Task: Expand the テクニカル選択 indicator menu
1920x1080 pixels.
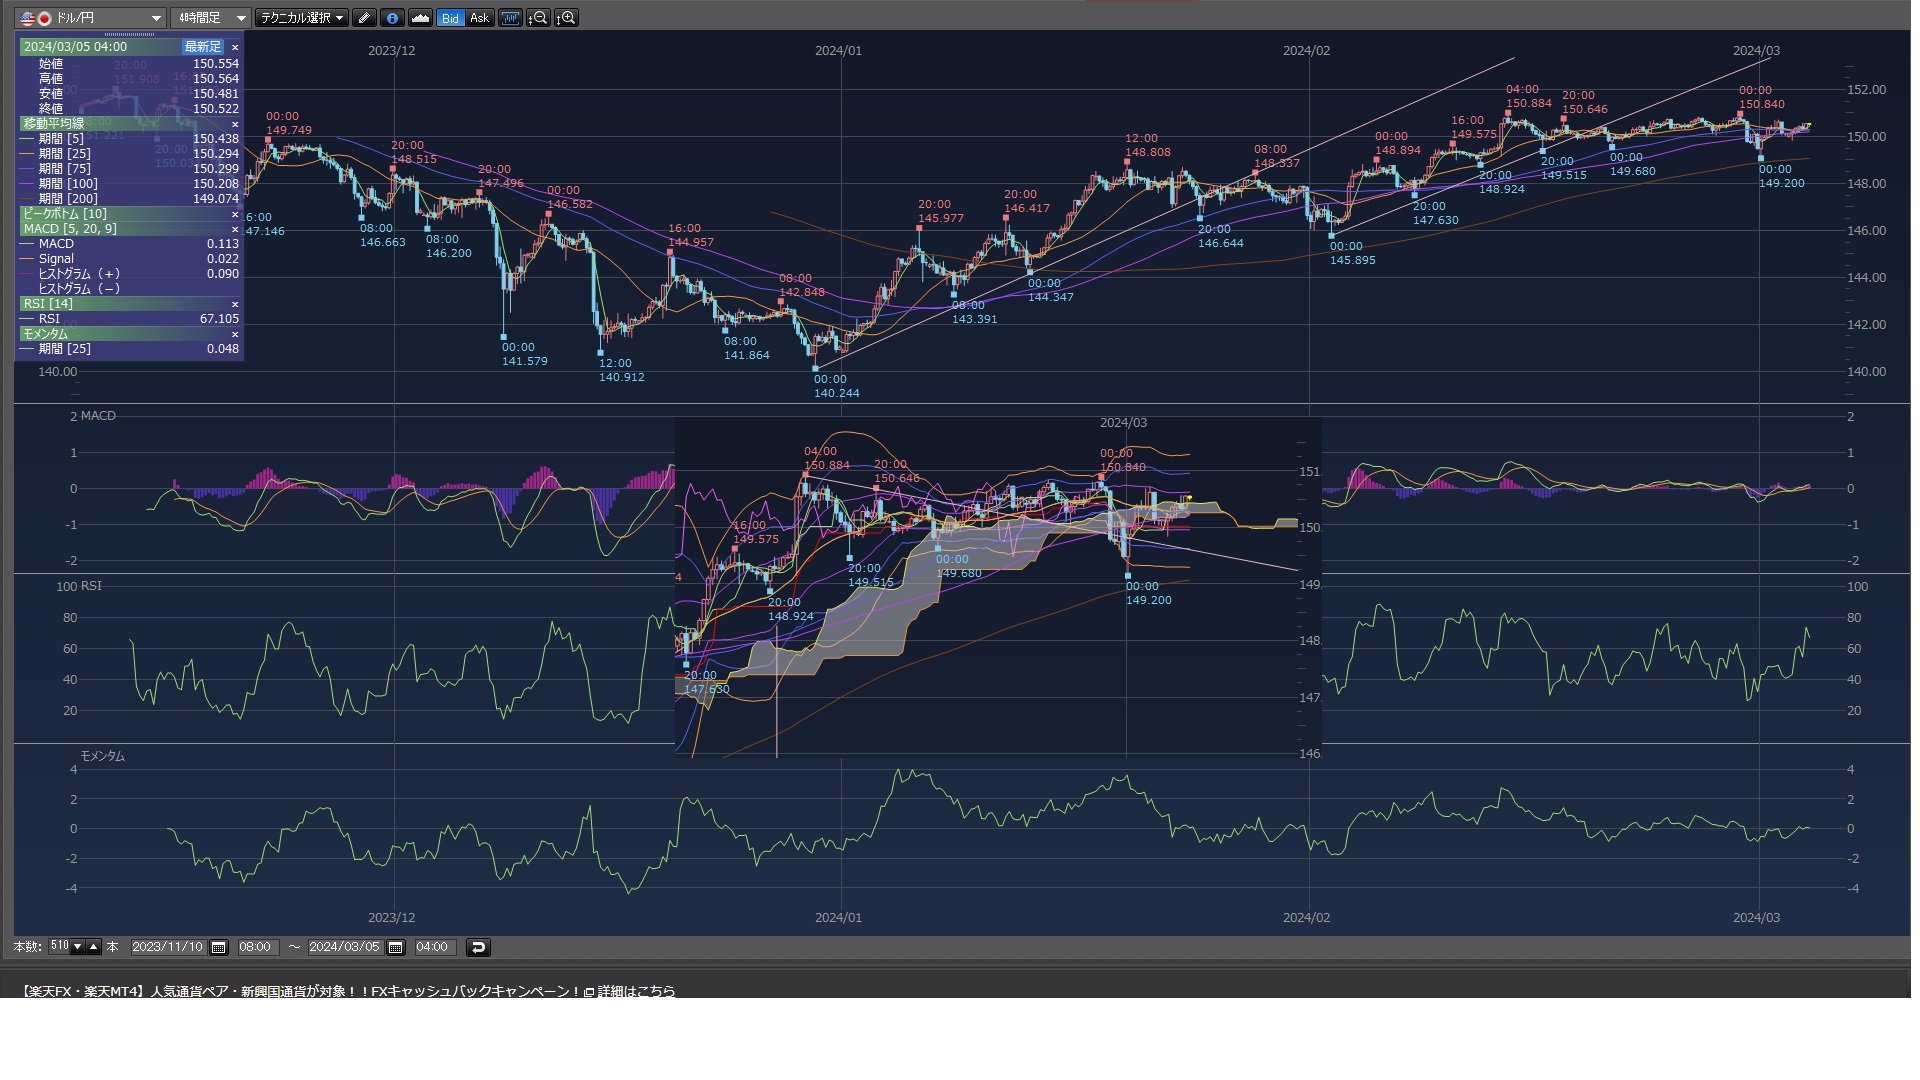Action: (301, 18)
